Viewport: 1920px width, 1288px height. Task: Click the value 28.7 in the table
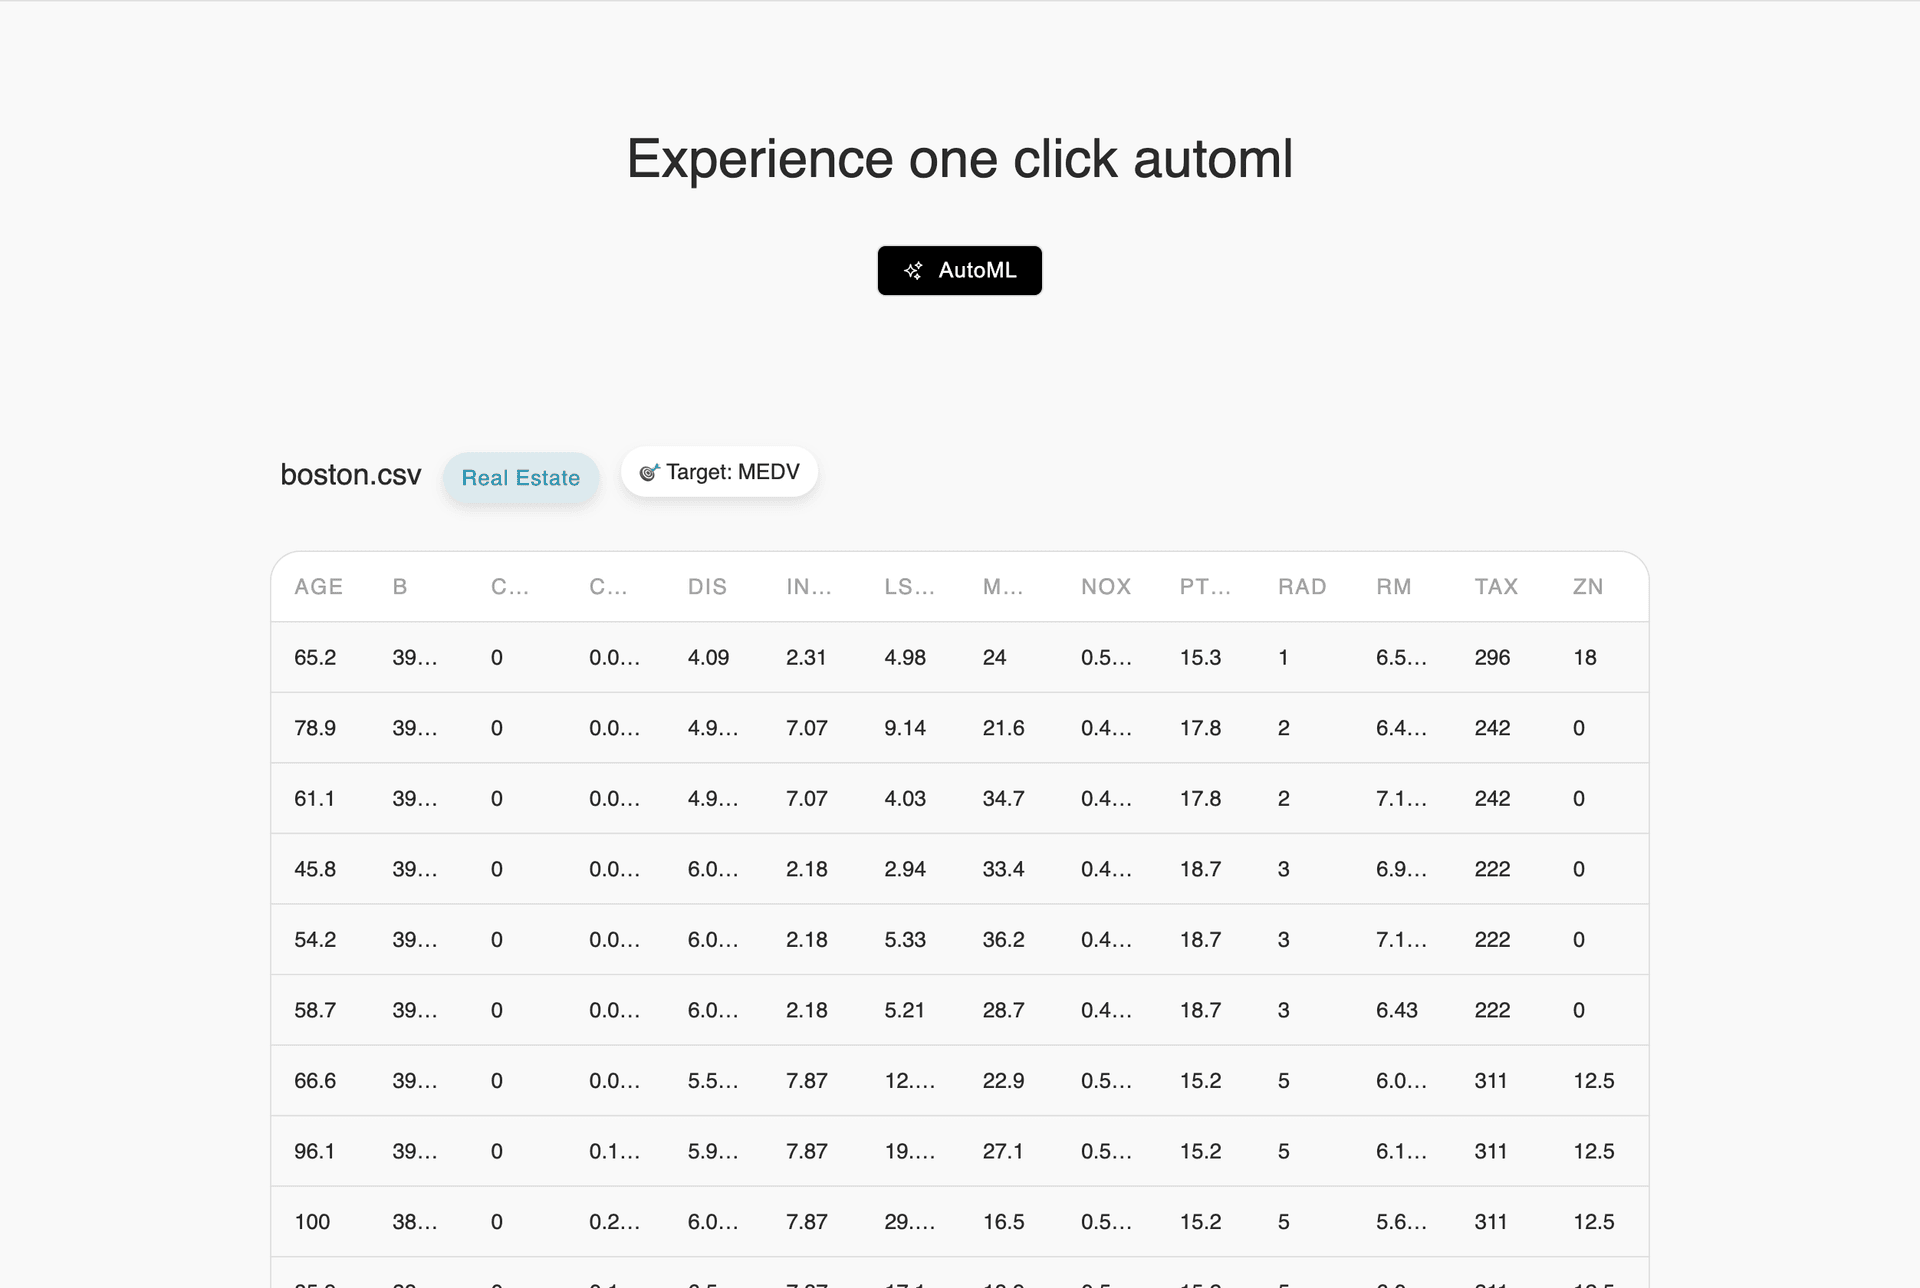pyautogui.click(x=1003, y=1010)
